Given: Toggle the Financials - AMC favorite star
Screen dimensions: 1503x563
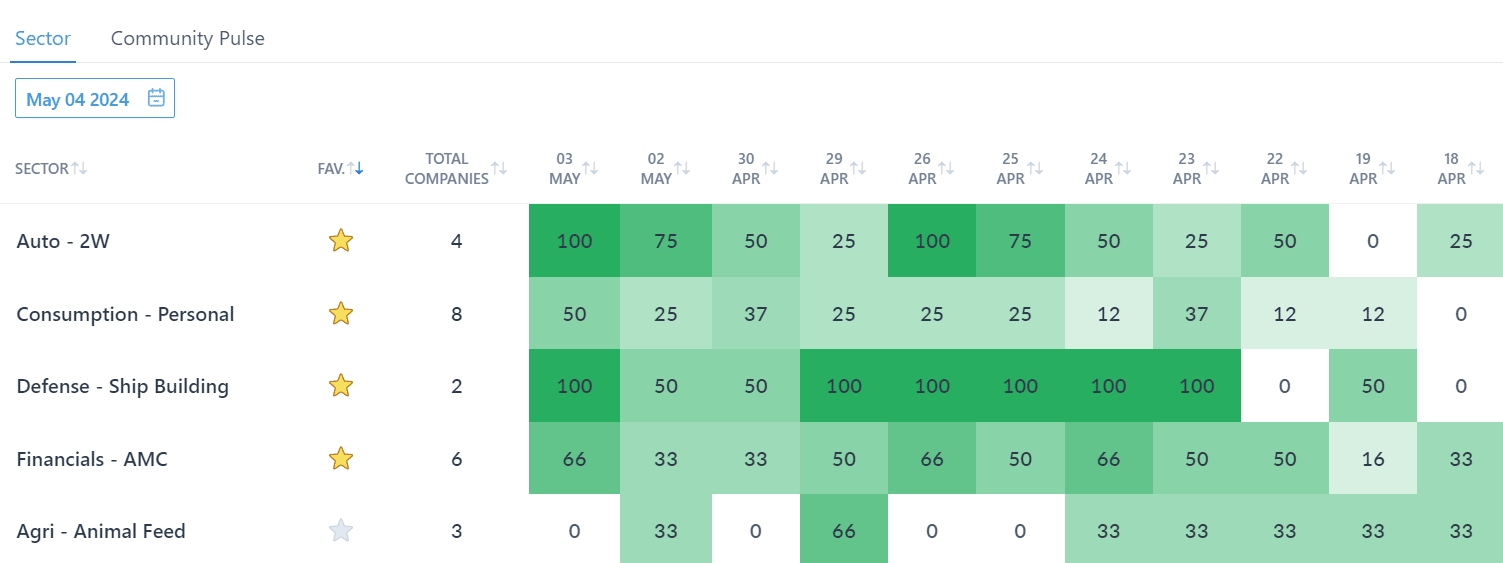Looking at the screenshot, I should [341, 459].
